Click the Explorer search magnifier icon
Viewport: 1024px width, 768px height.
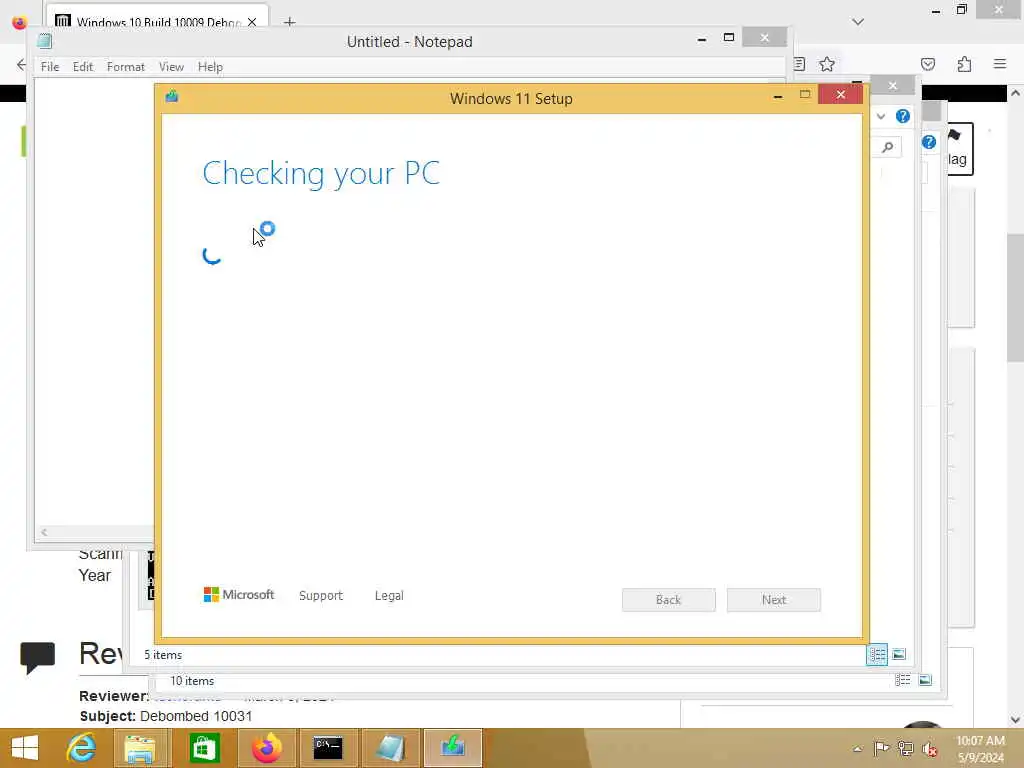pos(888,147)
